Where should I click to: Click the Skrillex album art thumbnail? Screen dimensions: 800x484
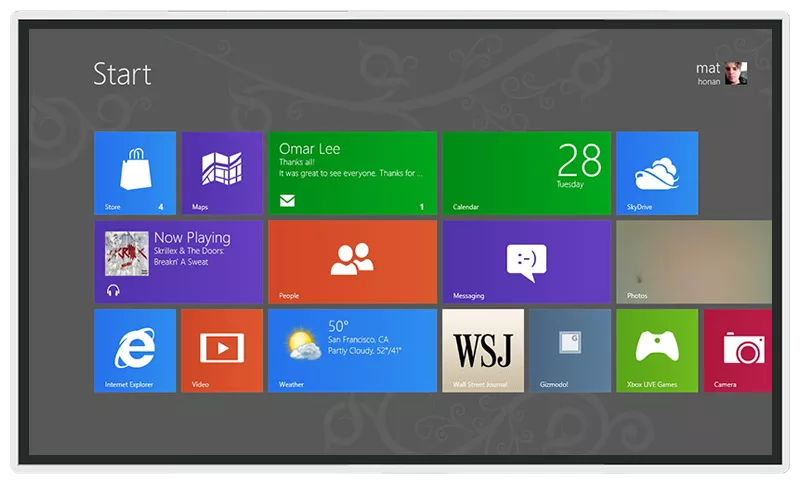tap(126, 254)
